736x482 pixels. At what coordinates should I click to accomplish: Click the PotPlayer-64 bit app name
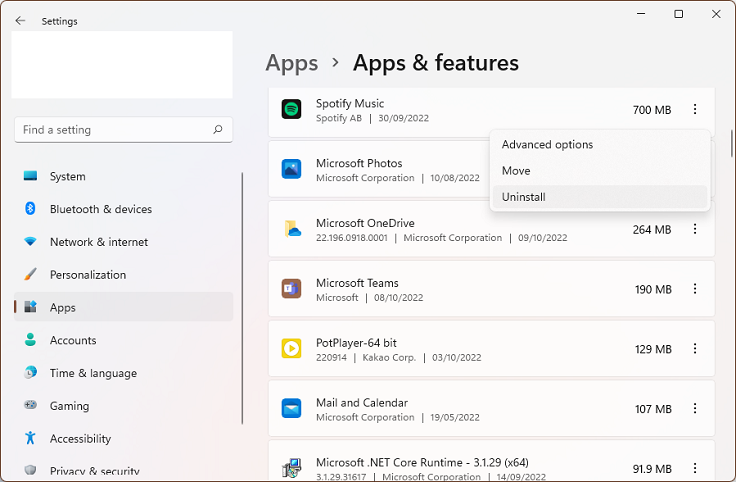[x=356, y=343]
